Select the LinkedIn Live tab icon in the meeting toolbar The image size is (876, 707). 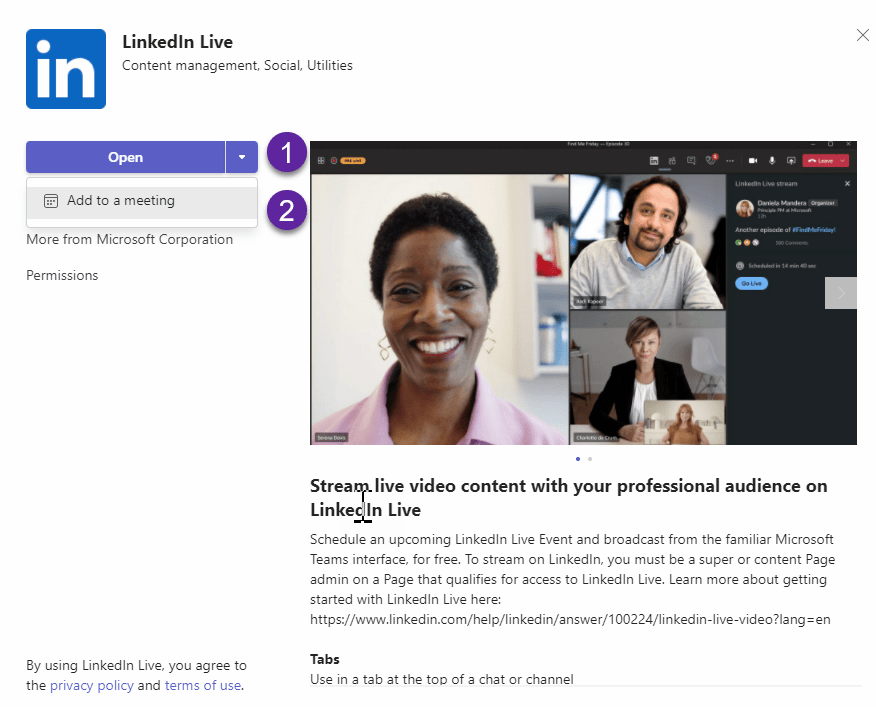(654, 160)
